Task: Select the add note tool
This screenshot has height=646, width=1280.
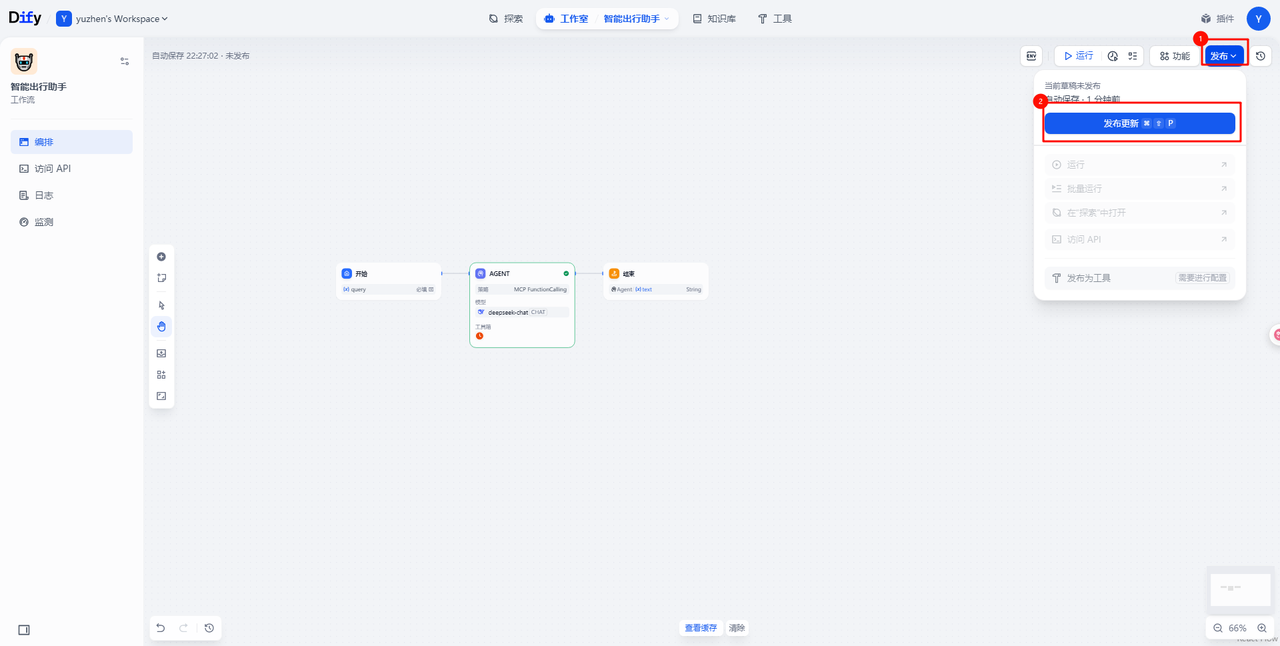Action: click(x=161, y=278)
